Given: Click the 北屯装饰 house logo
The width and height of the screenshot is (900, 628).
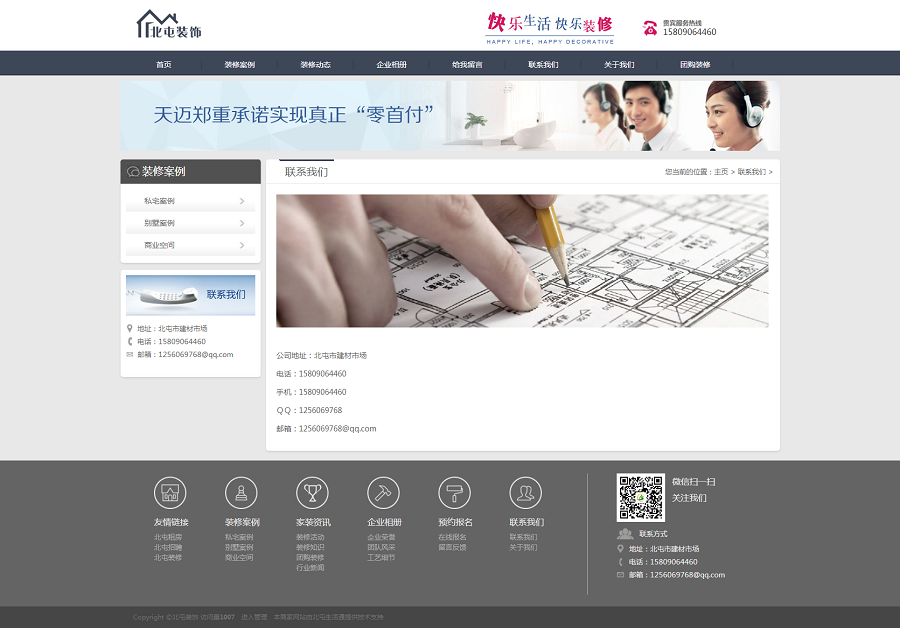Looking at the screenshot, I should 168,25.
